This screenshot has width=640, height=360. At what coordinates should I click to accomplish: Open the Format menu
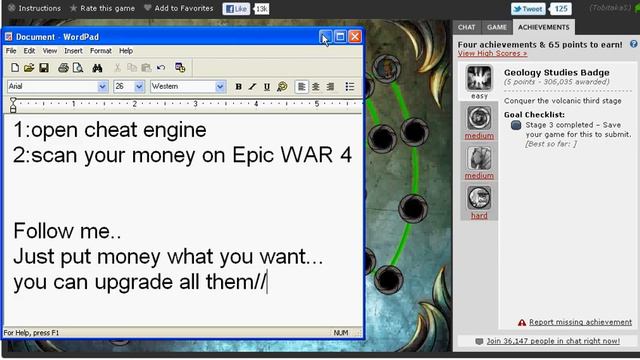pos(101,51)
